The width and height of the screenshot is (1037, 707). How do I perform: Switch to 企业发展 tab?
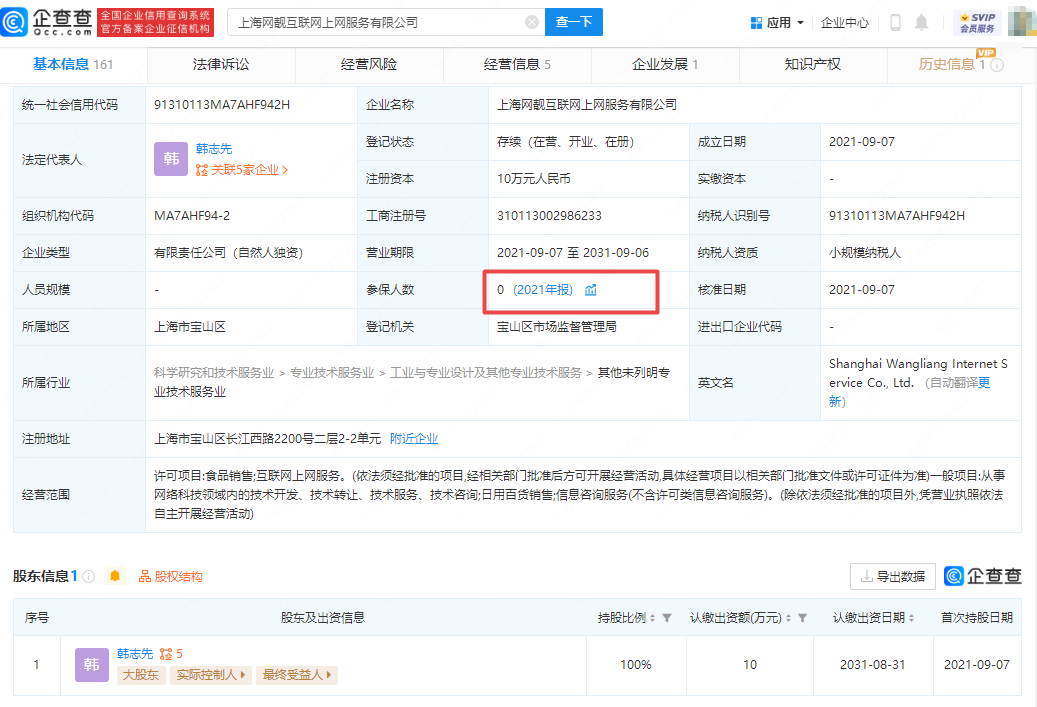(665, 64)
